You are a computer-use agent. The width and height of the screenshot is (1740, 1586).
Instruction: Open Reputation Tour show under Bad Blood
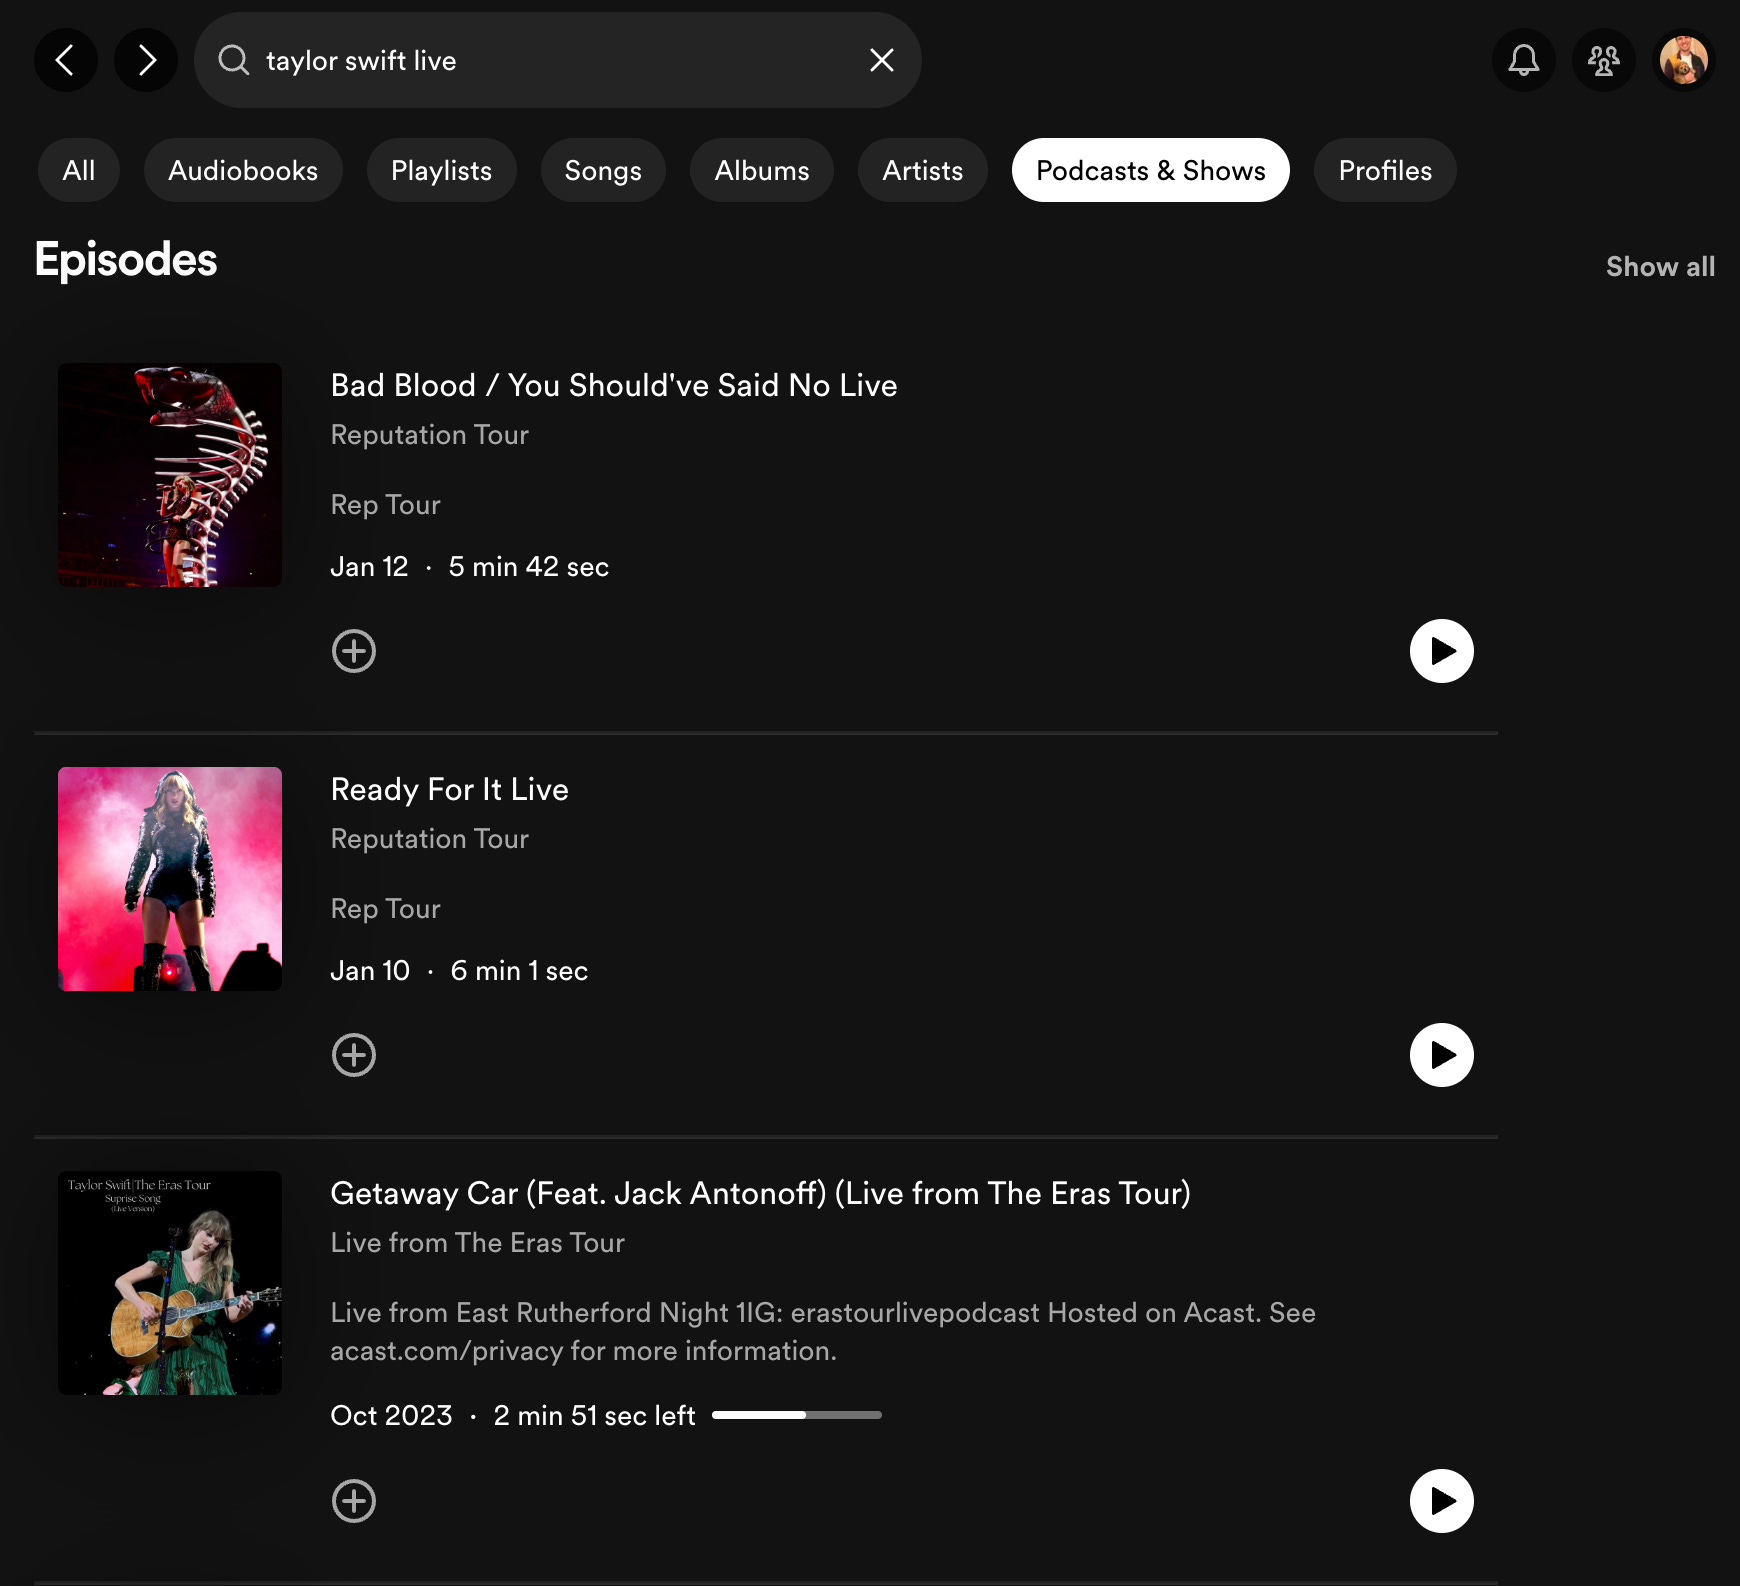(430, 435)
